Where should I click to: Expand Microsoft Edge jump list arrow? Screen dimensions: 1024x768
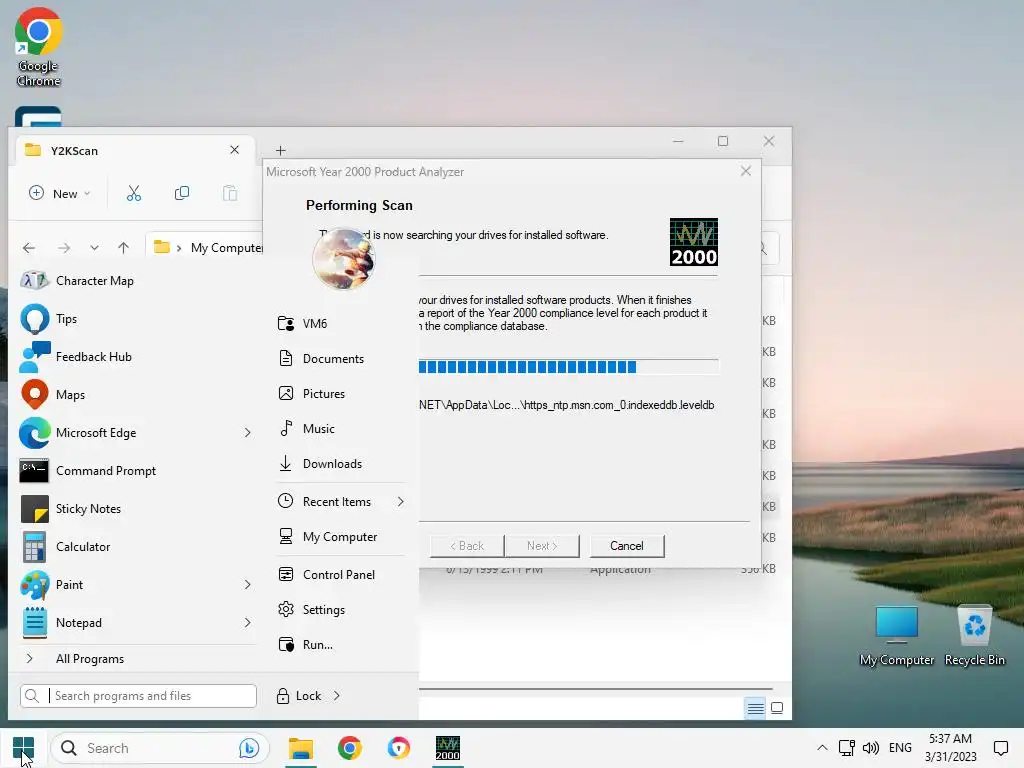(248, 432)
